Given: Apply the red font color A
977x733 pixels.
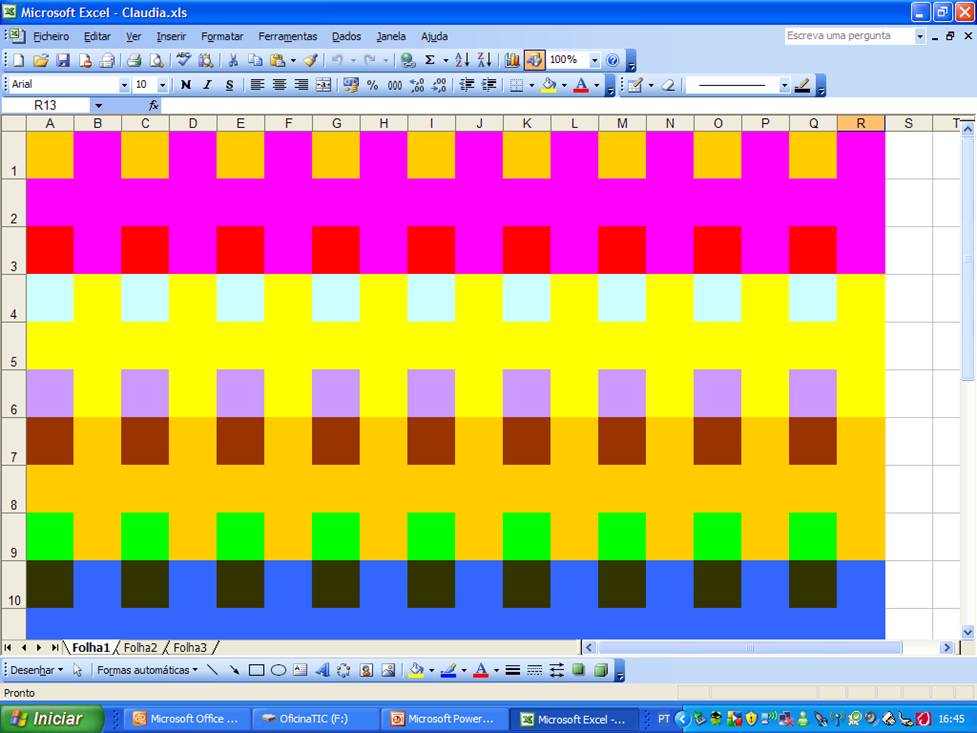Looking at the screenshot, I should click(x=581, y=85).
